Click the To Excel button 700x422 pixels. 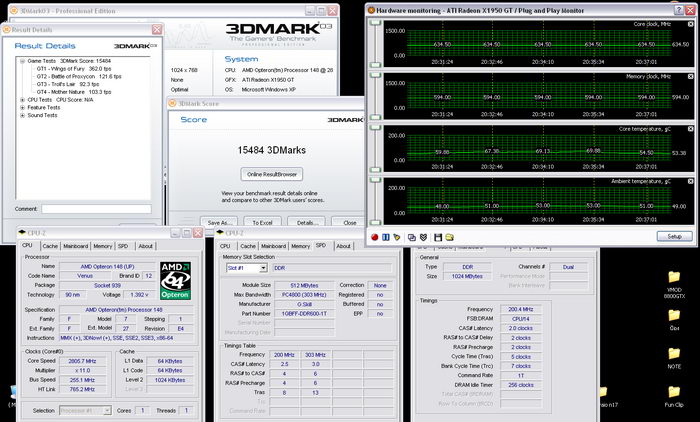pyautogui.click(x=262, y=222)
